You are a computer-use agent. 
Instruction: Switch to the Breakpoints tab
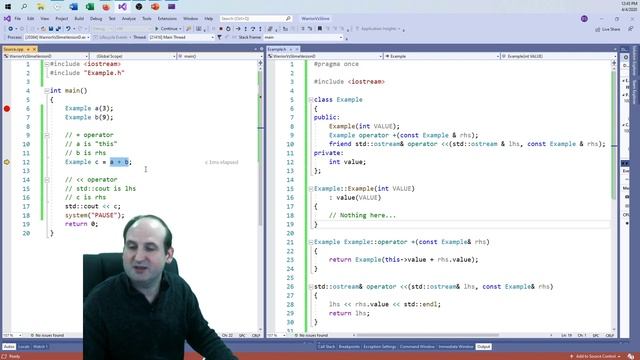pyautogui.click(x=349, y=347)
